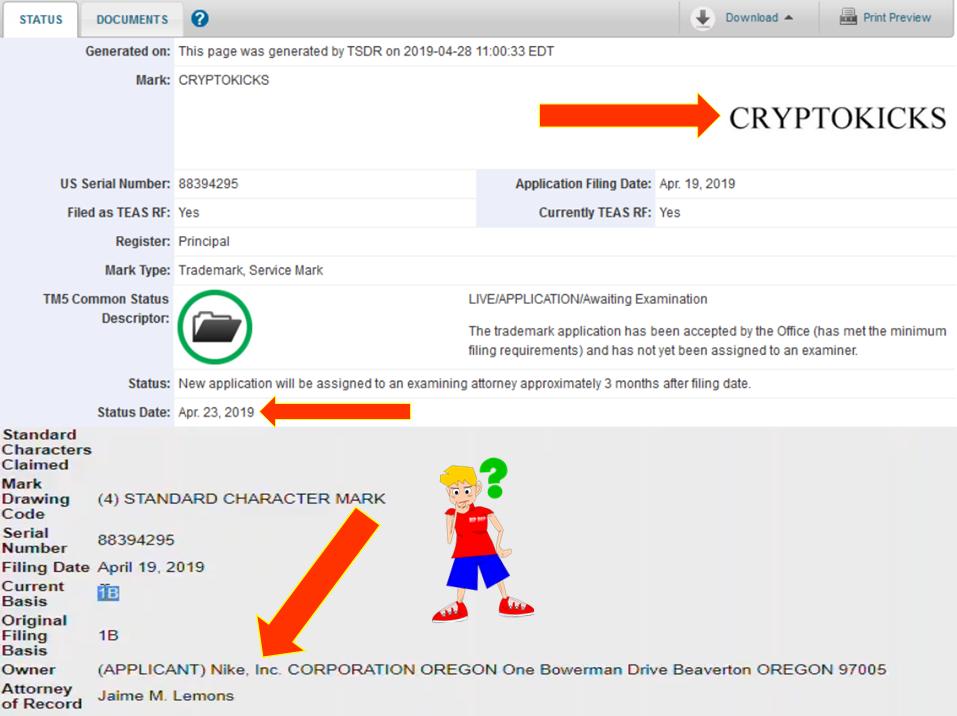Click the Owner Nike, Inc. address line
This screenshot has width=957, height=716.
[492, 670]
